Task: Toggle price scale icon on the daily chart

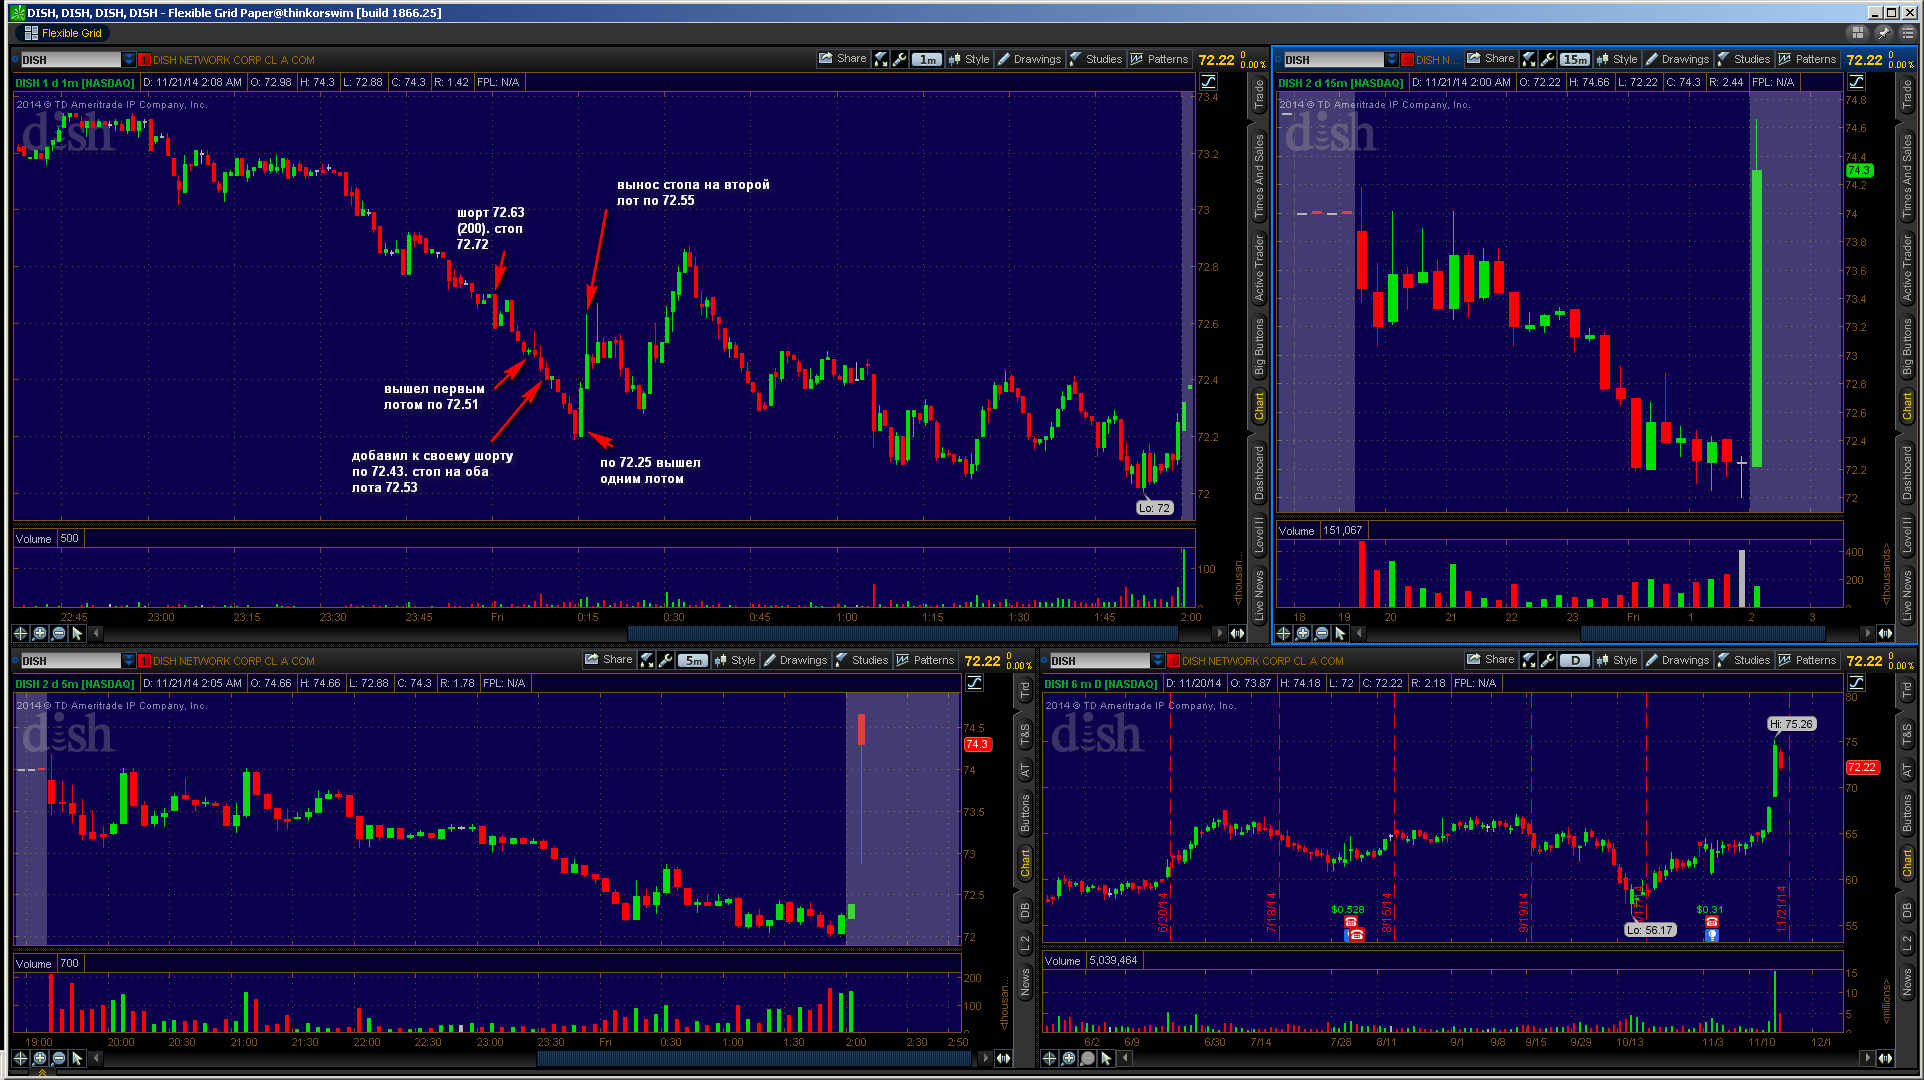Action: (1856, 683)
